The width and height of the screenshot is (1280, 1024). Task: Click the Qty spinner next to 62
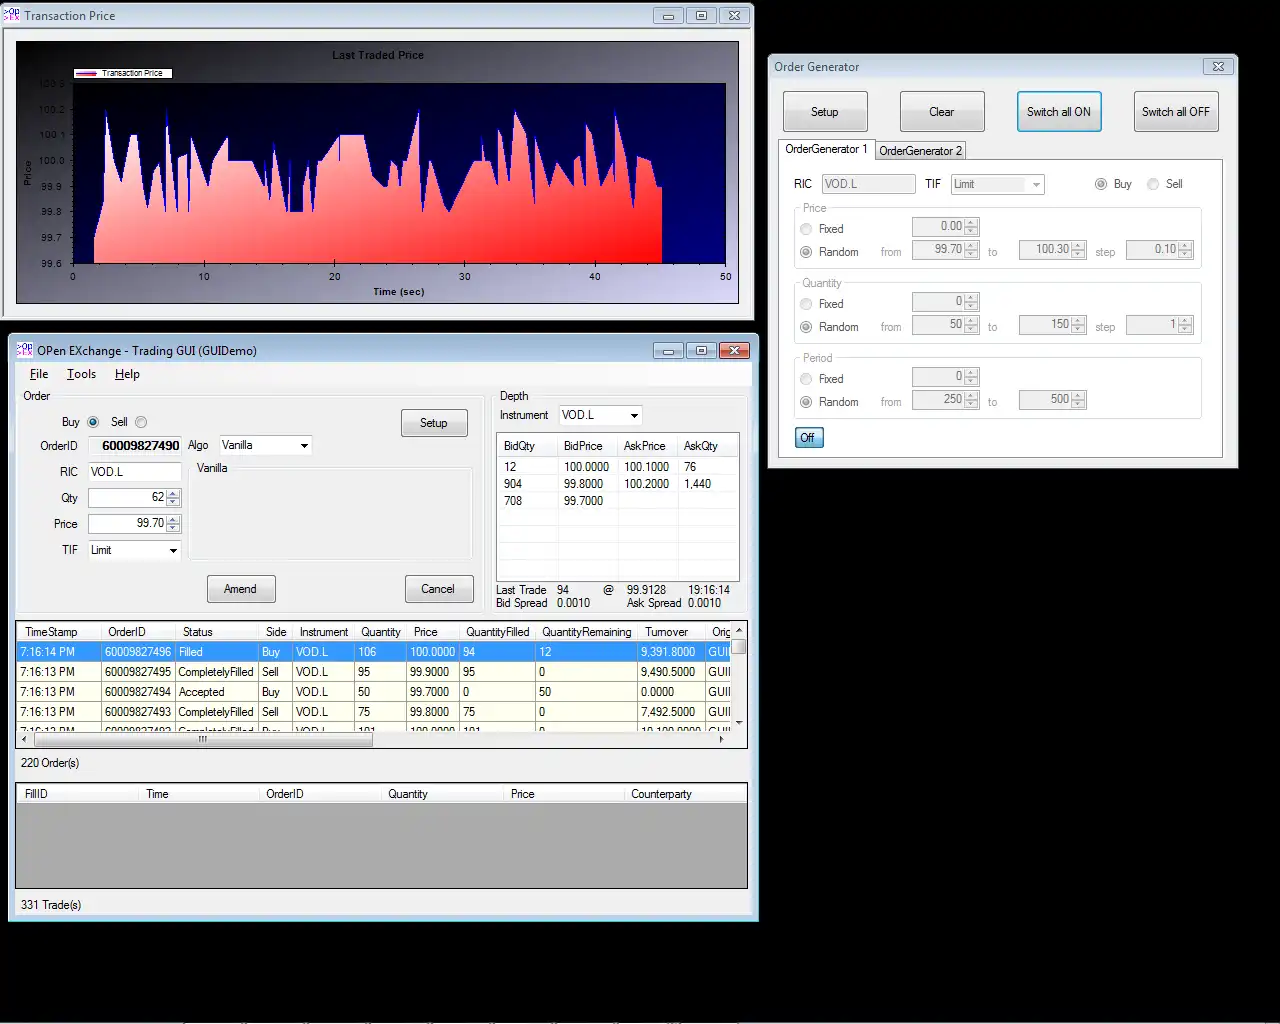[x=174, y=498]
